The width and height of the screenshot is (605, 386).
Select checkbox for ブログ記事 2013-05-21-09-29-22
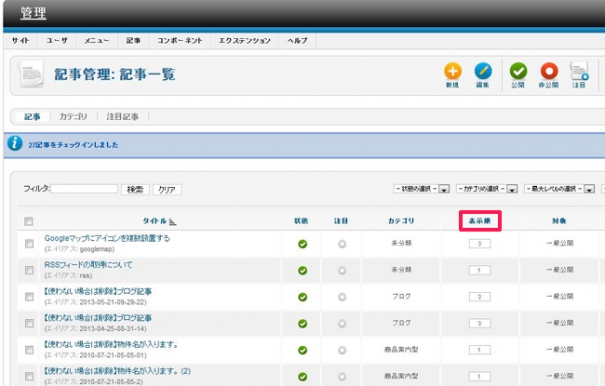click(29, 296)
